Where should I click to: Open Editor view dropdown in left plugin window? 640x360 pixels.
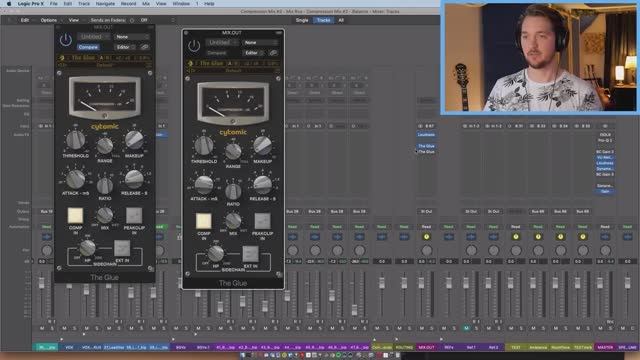point(125,47)
